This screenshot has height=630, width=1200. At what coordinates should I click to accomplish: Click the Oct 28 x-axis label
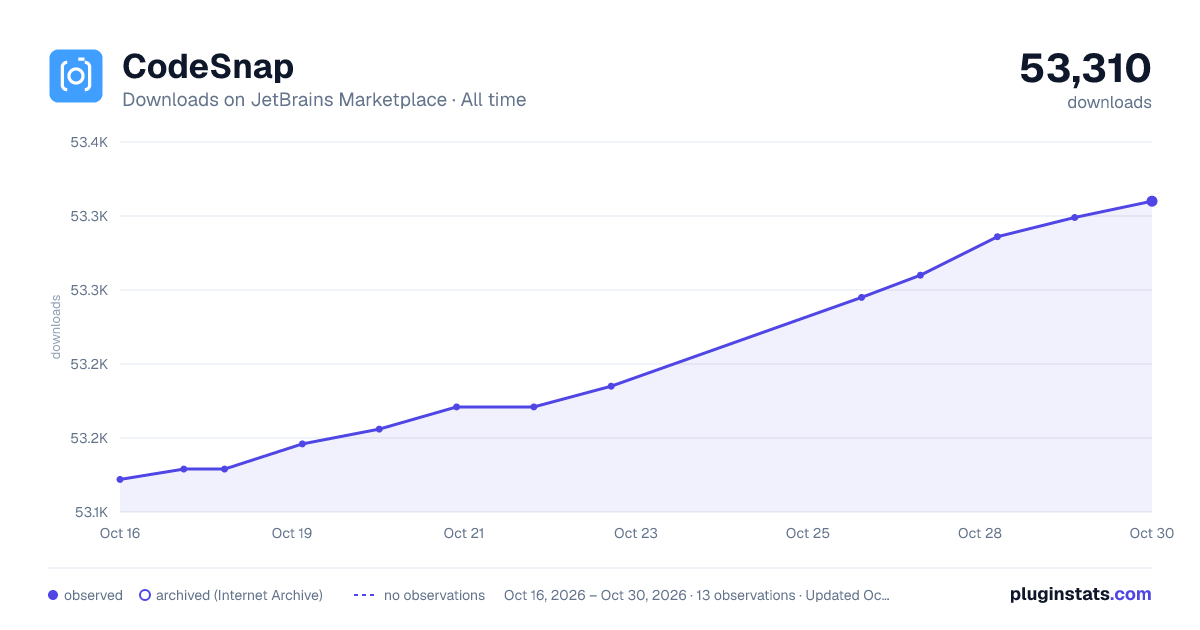tap(980, 533)
